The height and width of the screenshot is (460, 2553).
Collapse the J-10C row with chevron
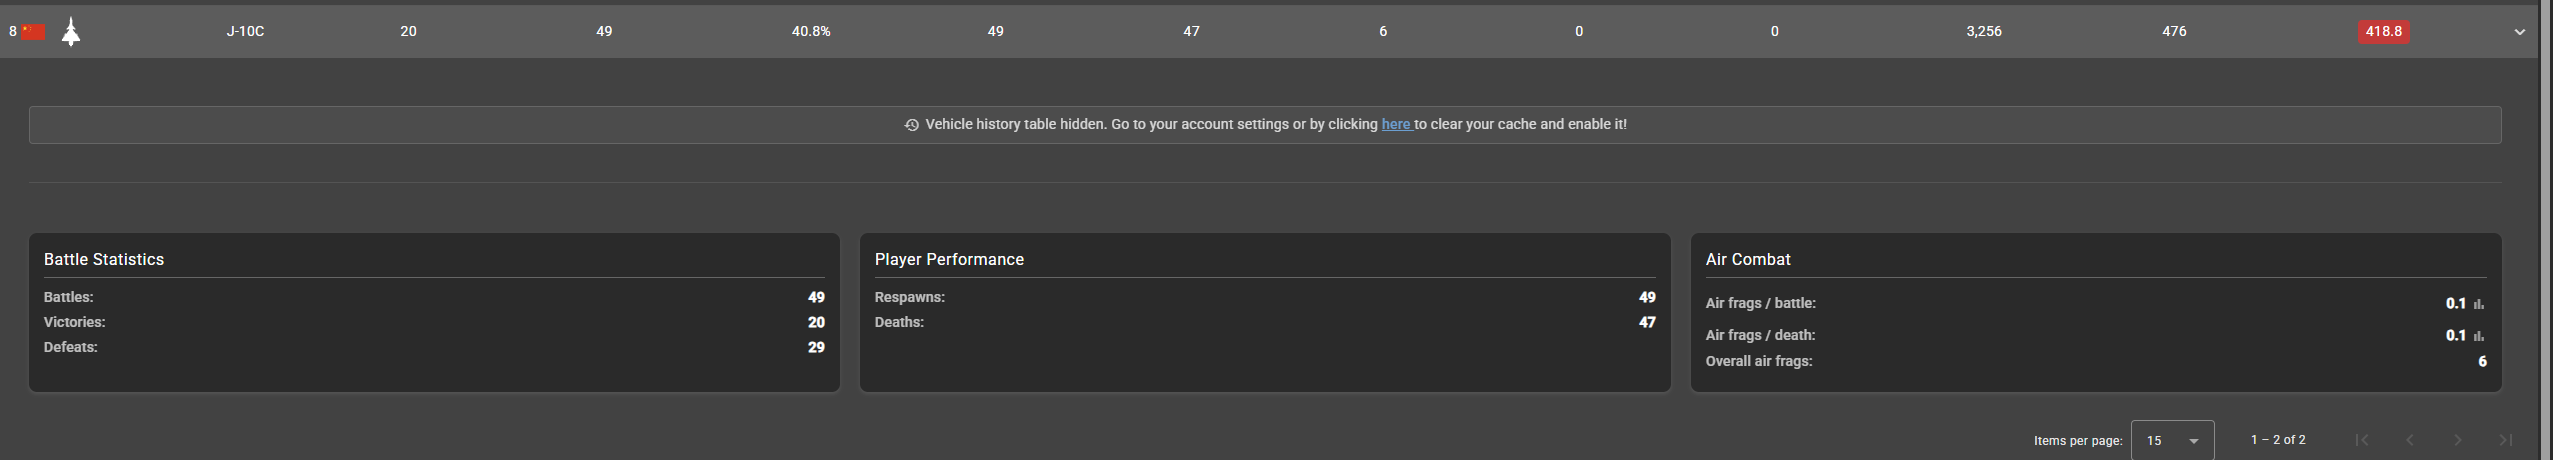pyautogui.click(x=2519, y=32)
